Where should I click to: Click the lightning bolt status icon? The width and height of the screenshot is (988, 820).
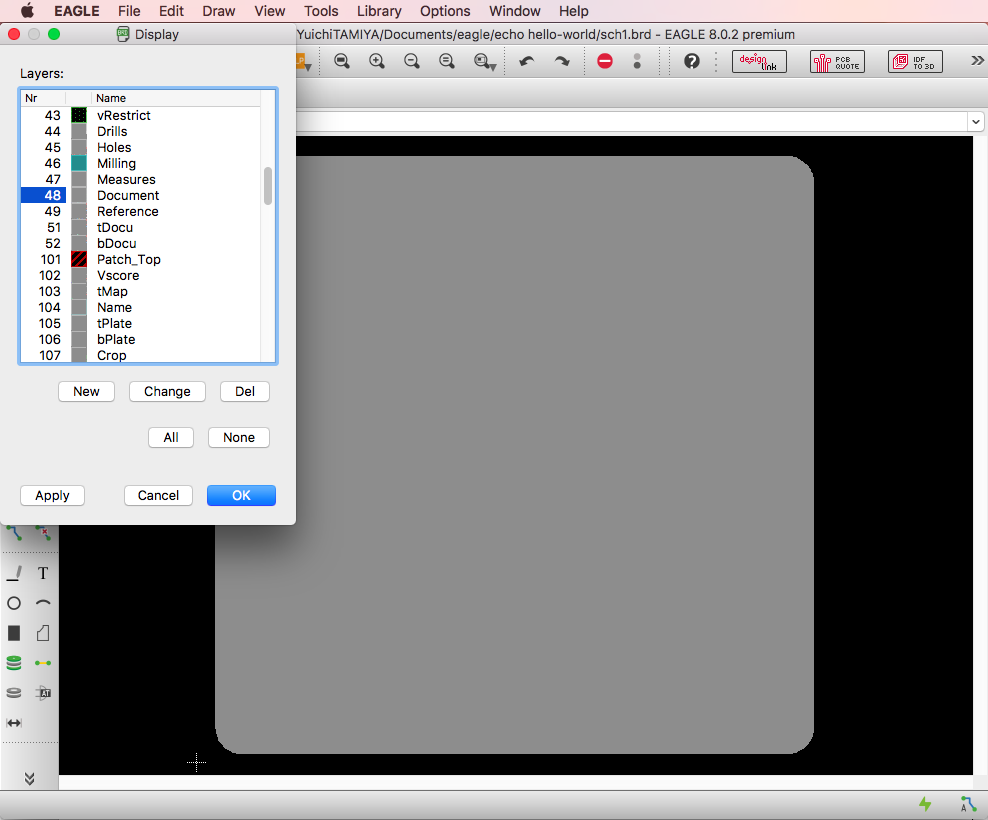point(925,804)
